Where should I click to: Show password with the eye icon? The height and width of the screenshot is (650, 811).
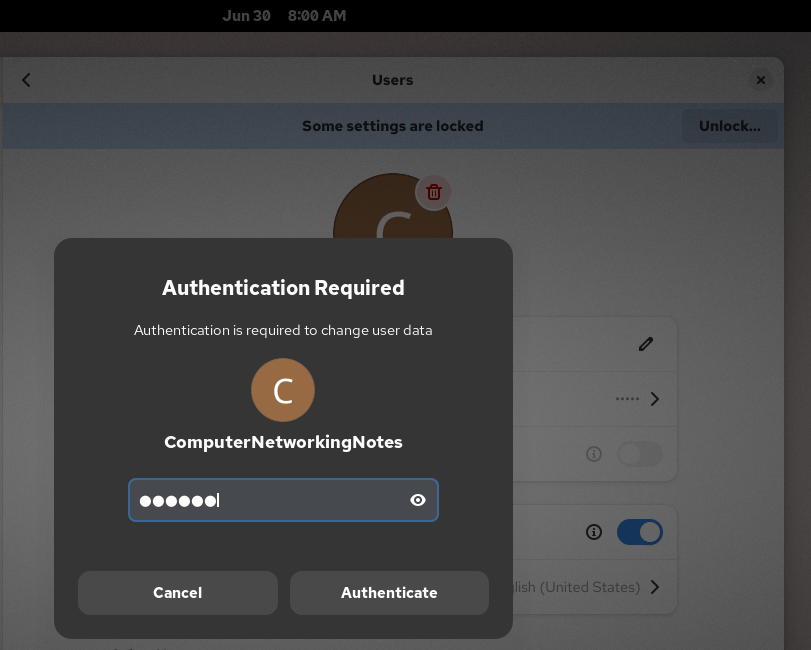coord(418,500)
